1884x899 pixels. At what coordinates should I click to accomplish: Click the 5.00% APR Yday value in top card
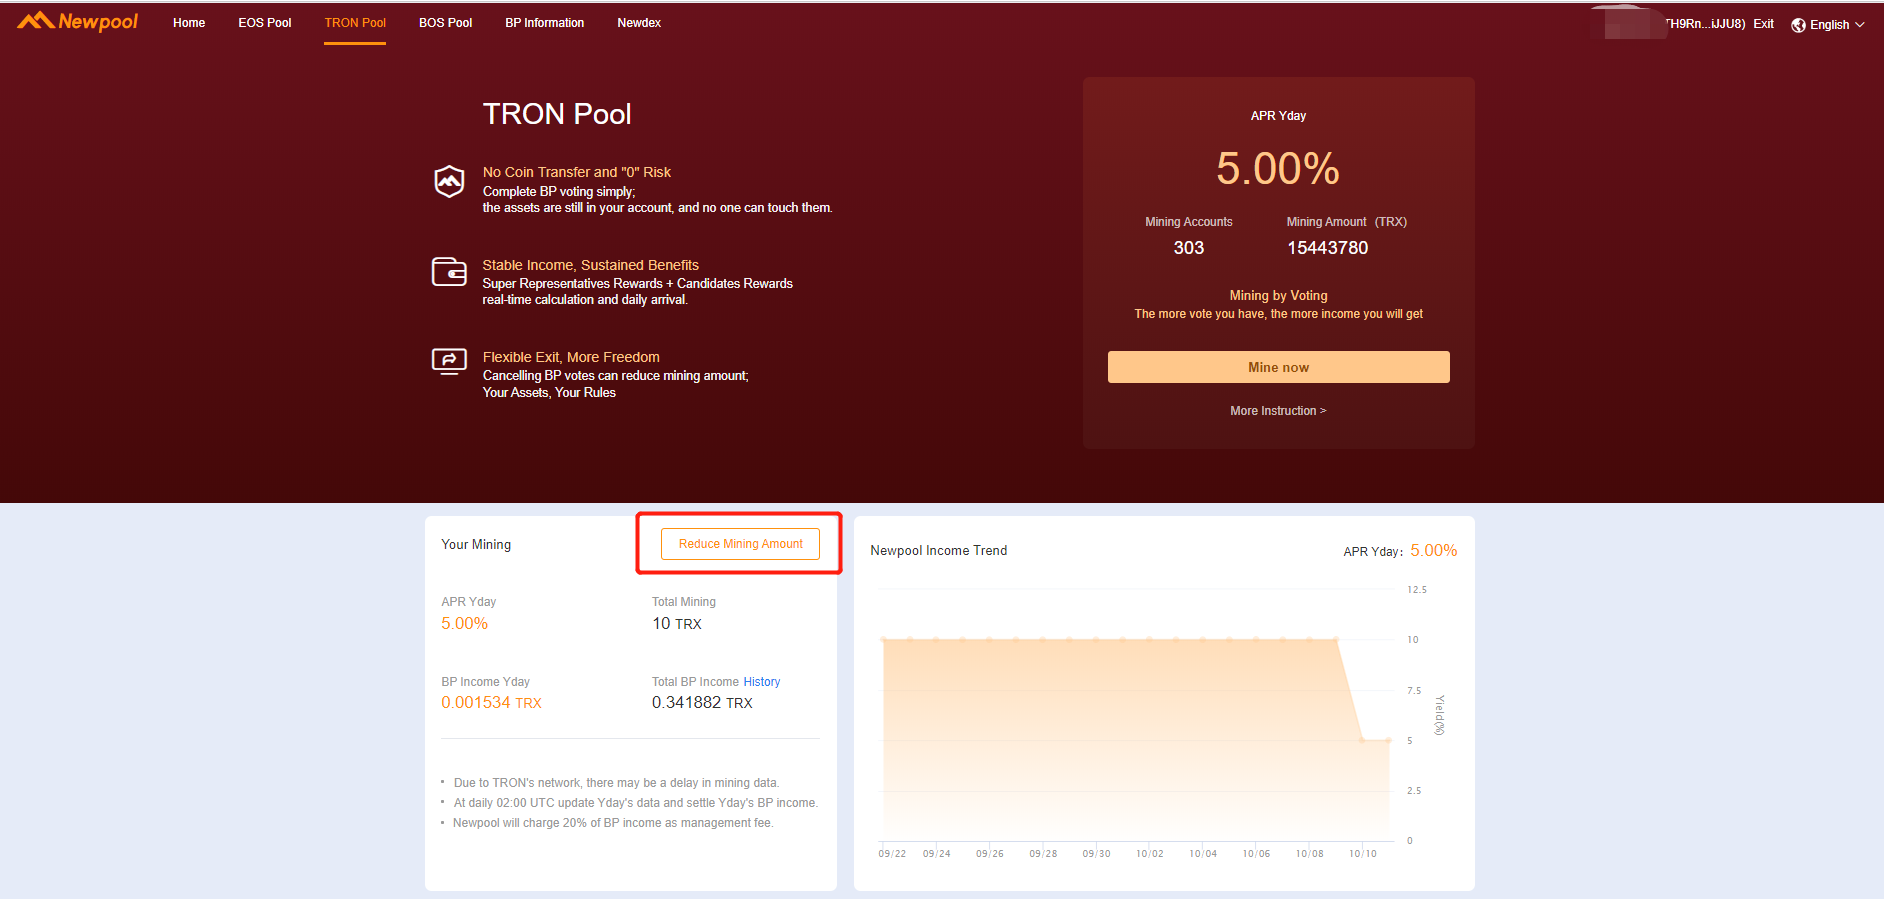click(1278, 168)
